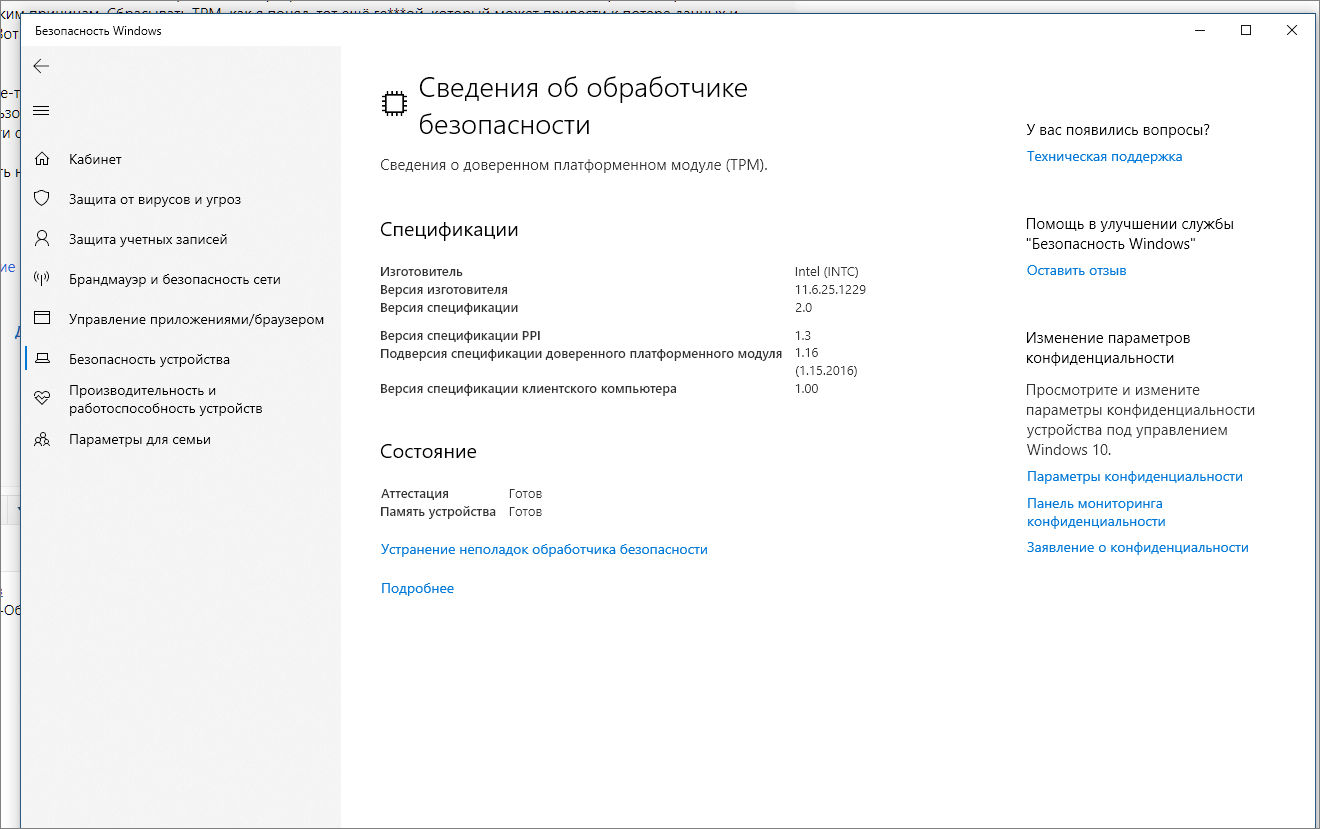Click the heart device performance icon

42,399
